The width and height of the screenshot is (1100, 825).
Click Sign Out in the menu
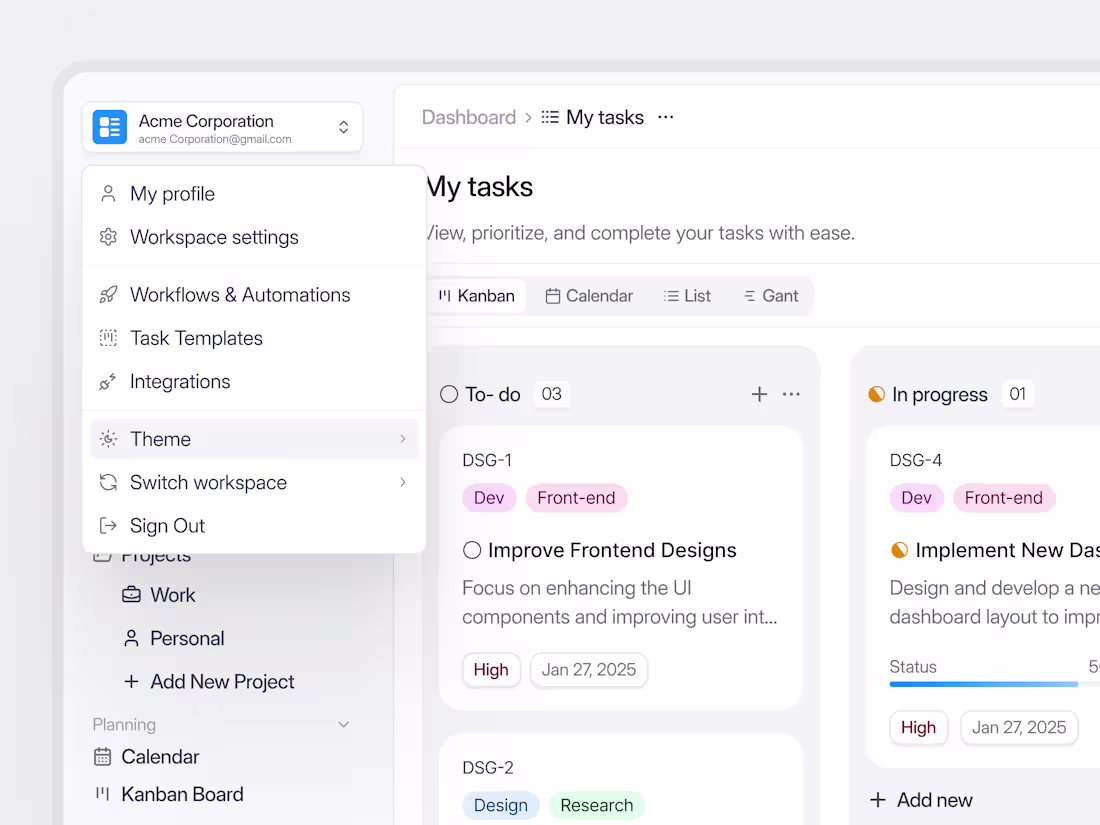(x=165, y=525)
